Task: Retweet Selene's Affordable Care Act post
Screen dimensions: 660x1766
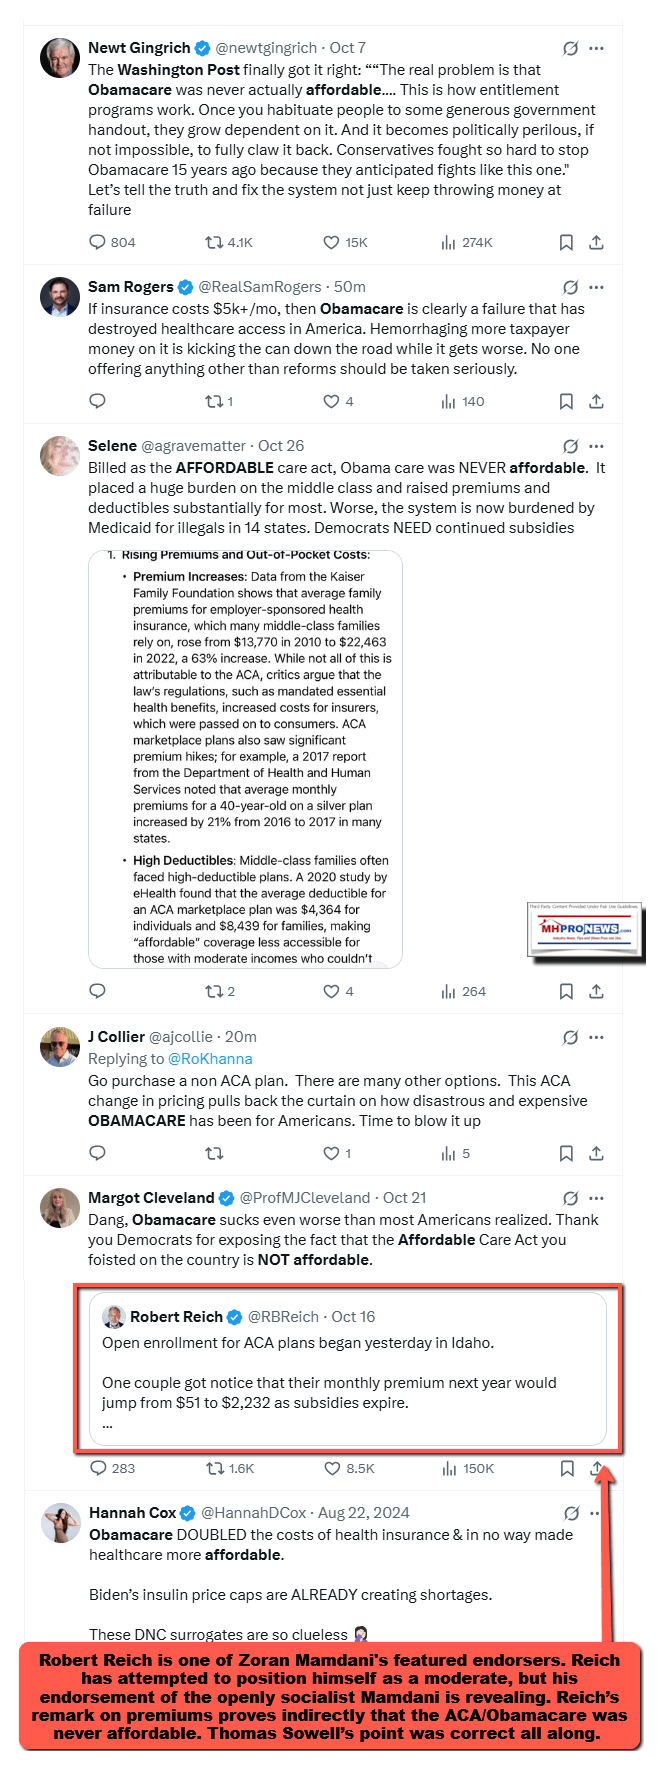Action: click(214, 991)
